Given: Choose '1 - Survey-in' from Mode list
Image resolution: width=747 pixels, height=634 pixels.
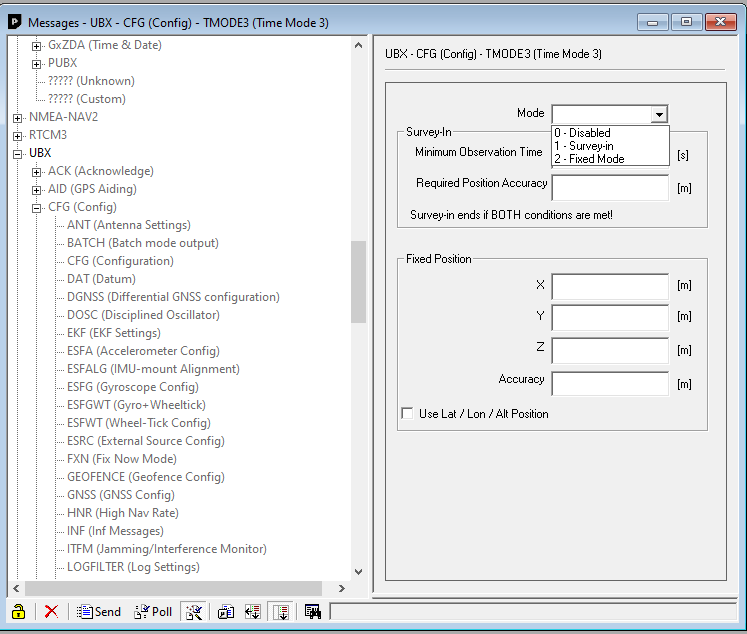Looking at the screenshot, I should tap(585, 146).
